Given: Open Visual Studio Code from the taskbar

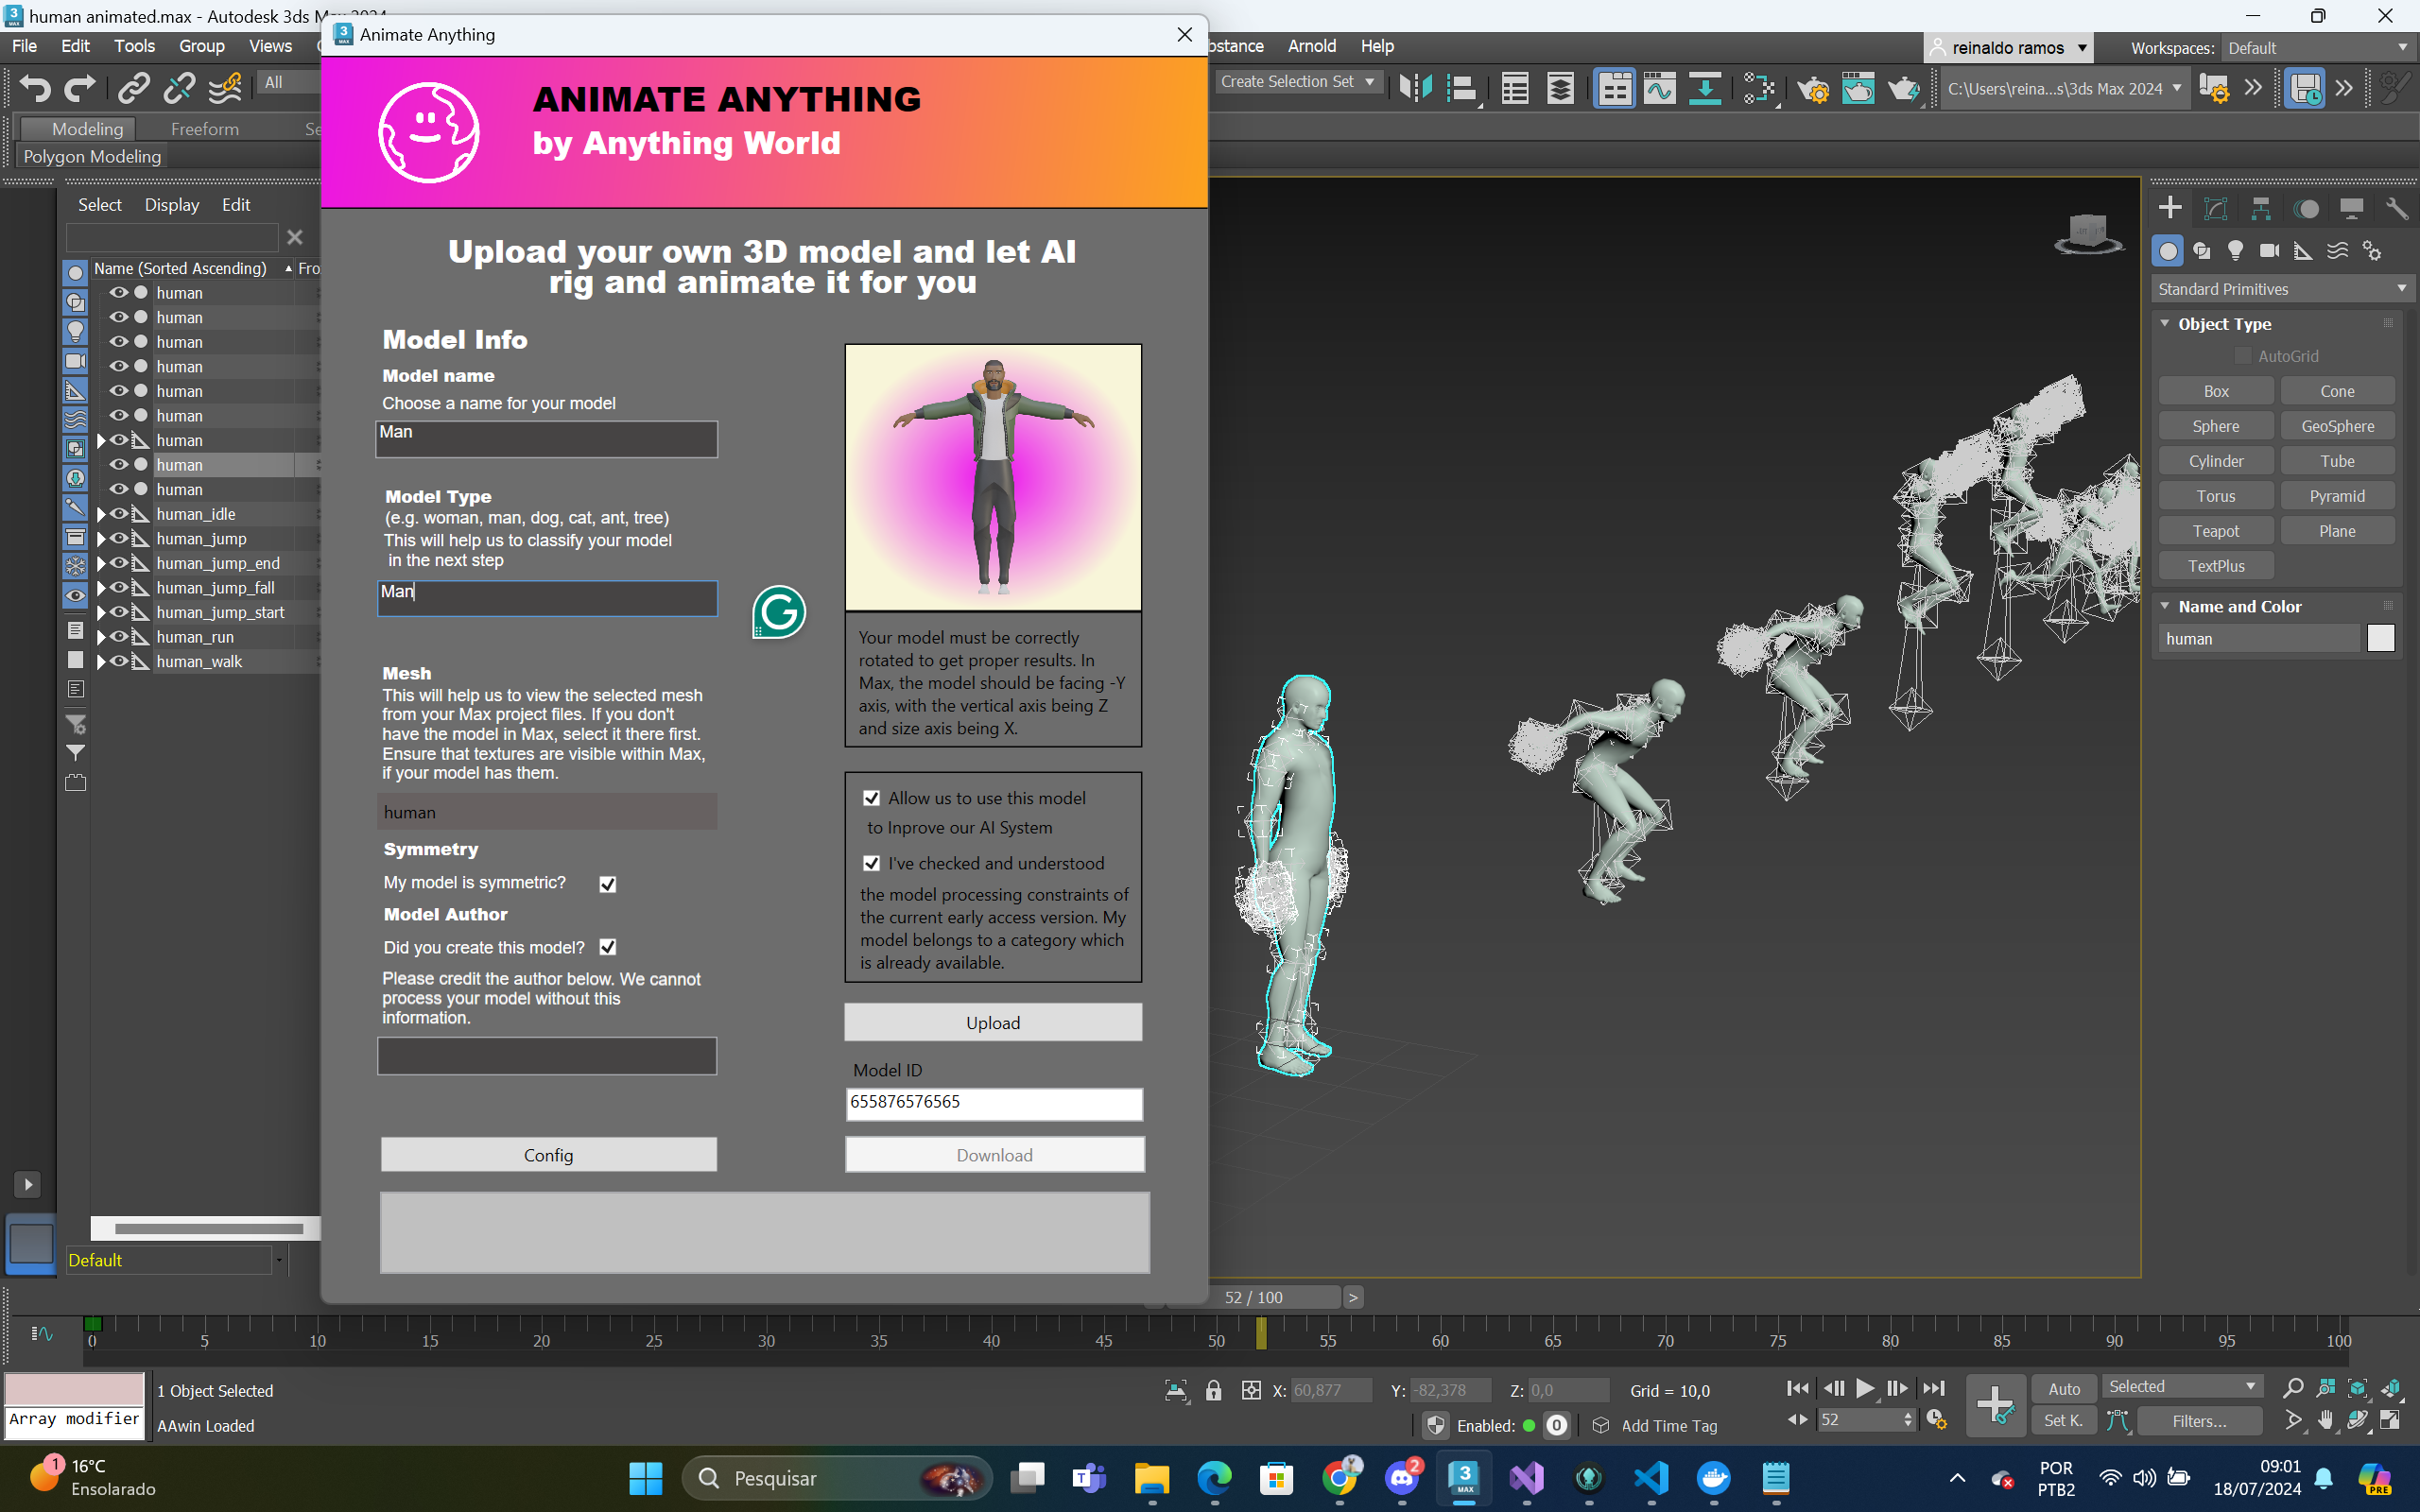Looking at the screenshot, I should point(1651,1478).
